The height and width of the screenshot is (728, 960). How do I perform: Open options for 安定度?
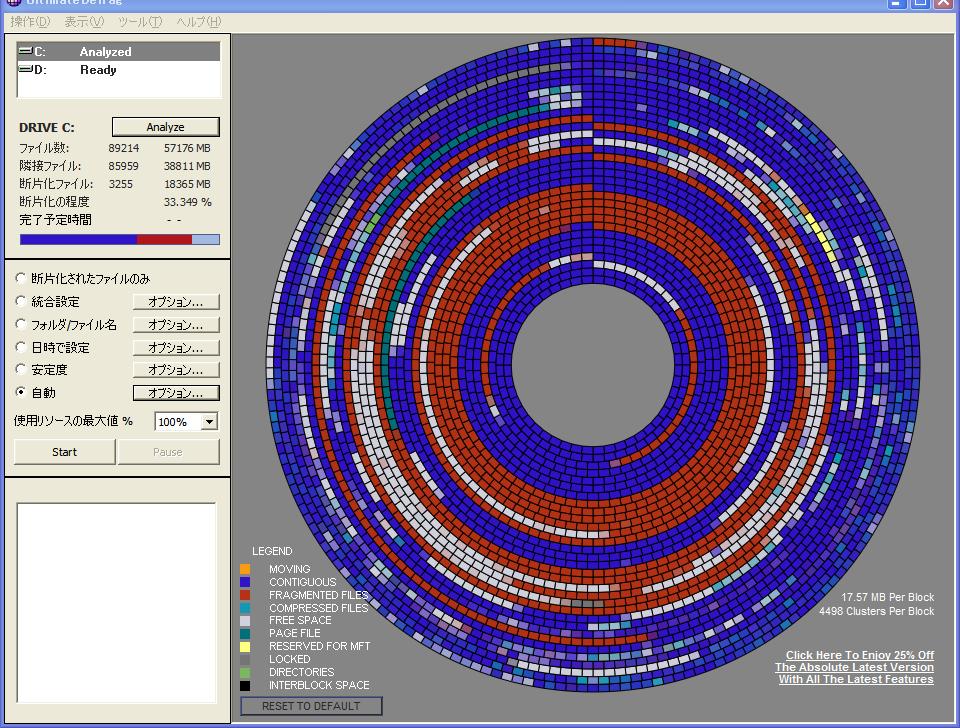176,370
